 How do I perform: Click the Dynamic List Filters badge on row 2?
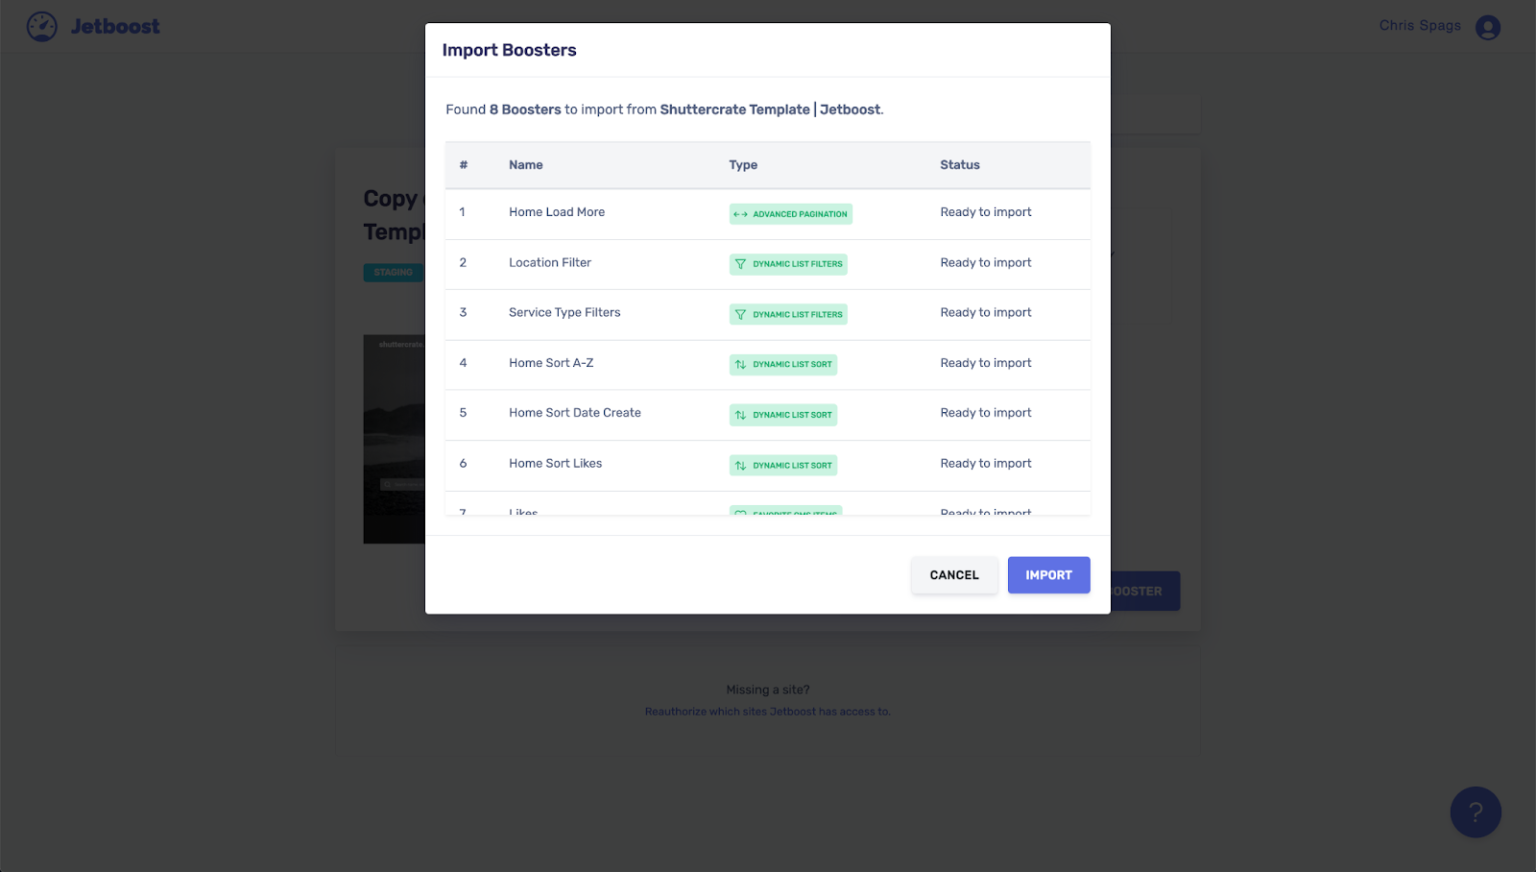tap(788, 263)
